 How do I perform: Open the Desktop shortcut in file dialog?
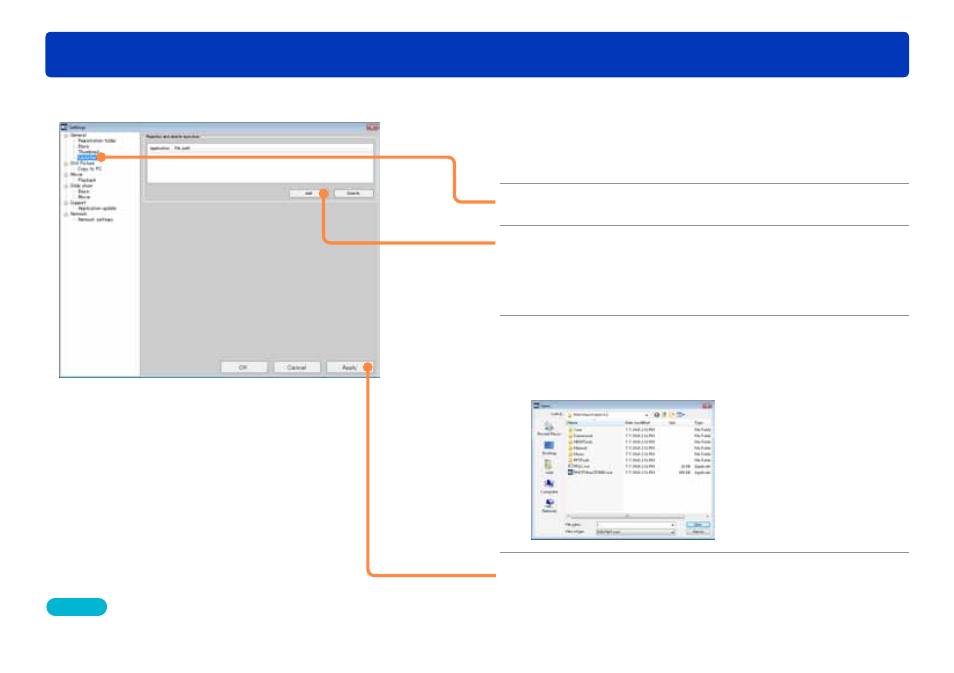549,445
